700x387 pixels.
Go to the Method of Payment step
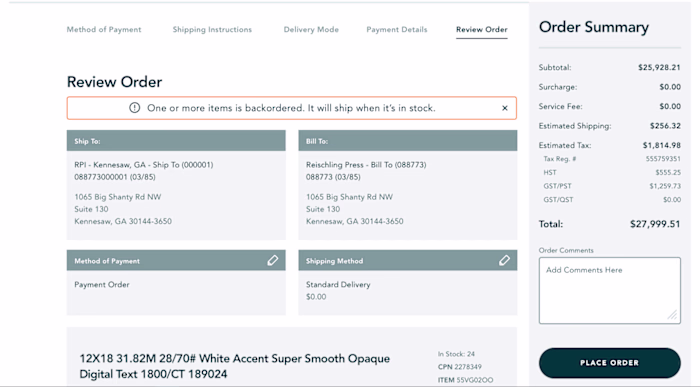pyautogui.click(x=104, y=29)
